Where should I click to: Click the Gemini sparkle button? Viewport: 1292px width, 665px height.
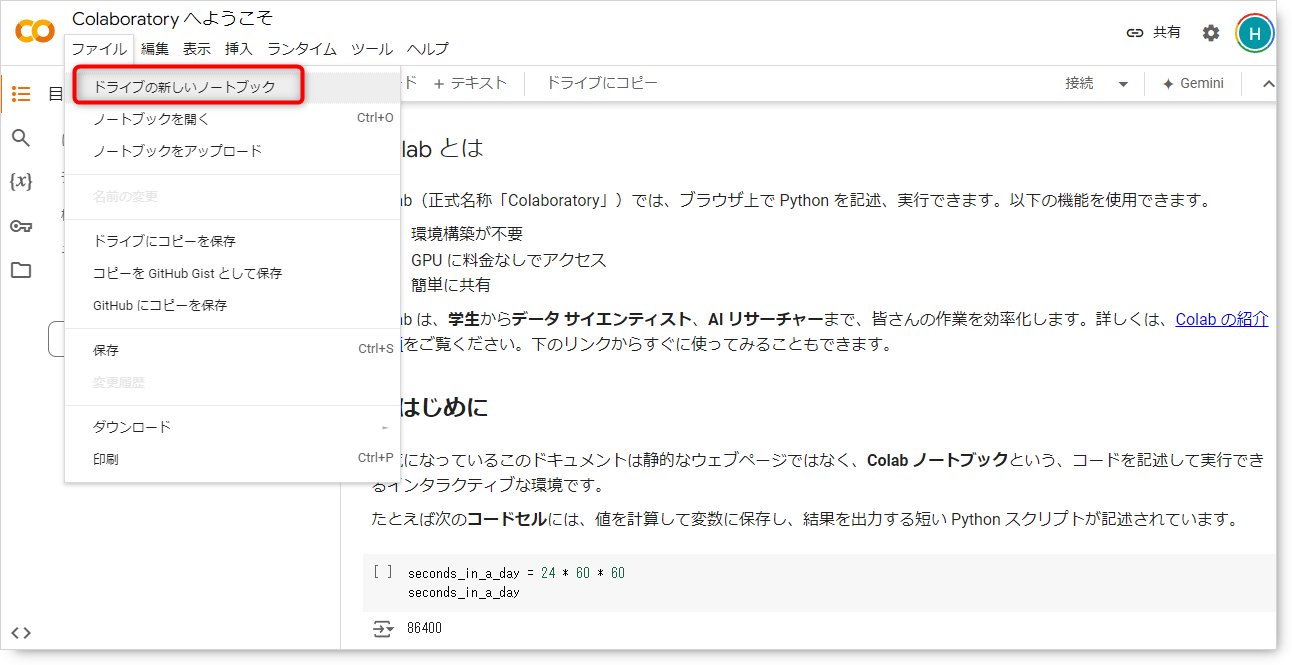click(1193, 84)
